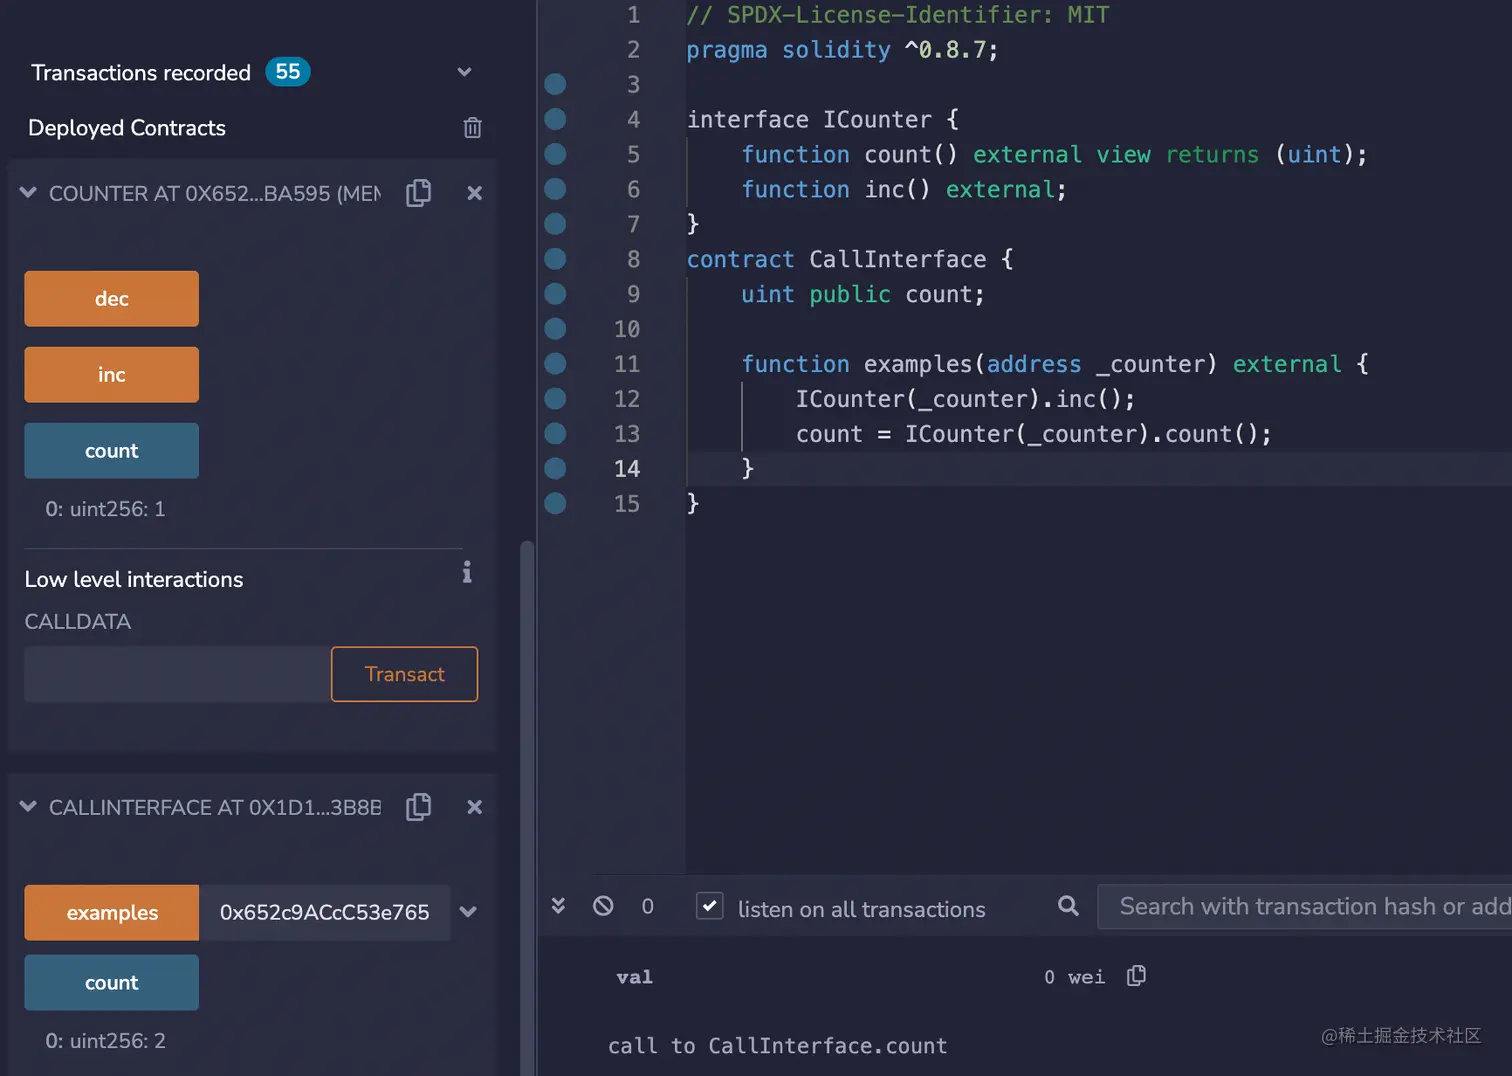Image resolution: width=1512 pixels, height=1076 pixels.
Task: Click the Transactions recorded 55 badge
Action: tap(288, 72)
